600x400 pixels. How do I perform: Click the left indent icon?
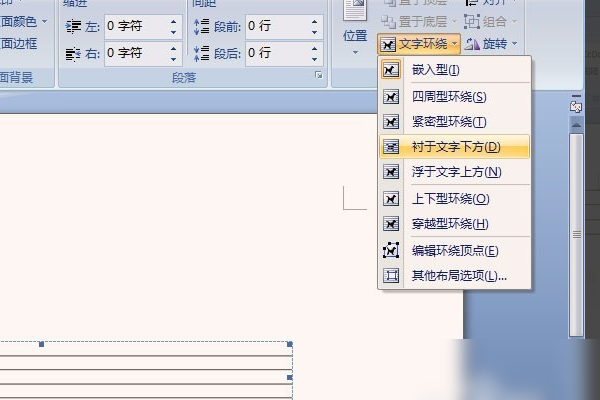pos(73,26)
